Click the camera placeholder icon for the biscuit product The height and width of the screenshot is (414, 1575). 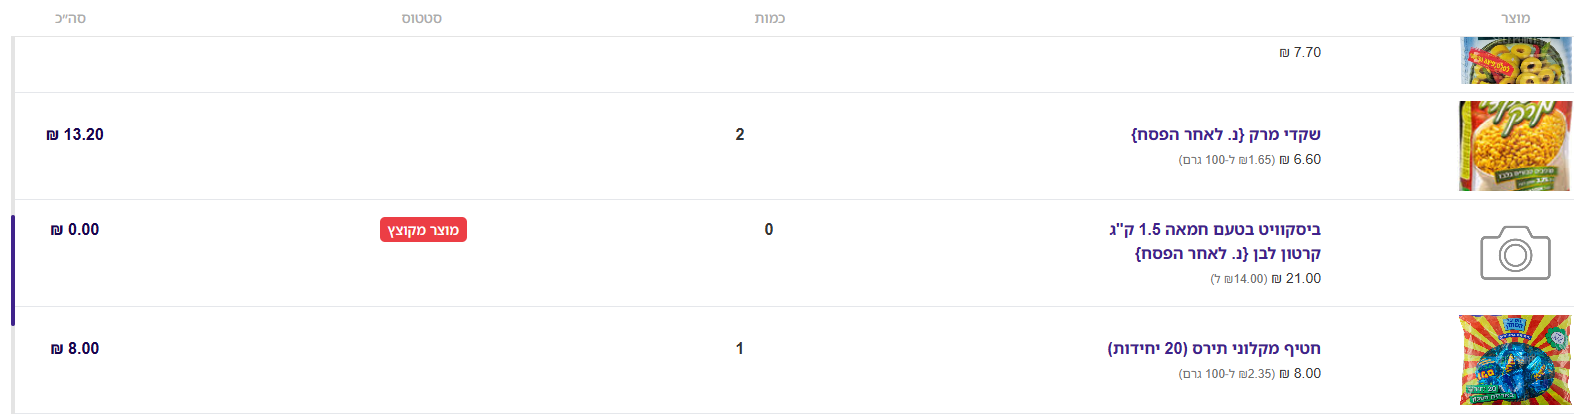pos(1515,253)
